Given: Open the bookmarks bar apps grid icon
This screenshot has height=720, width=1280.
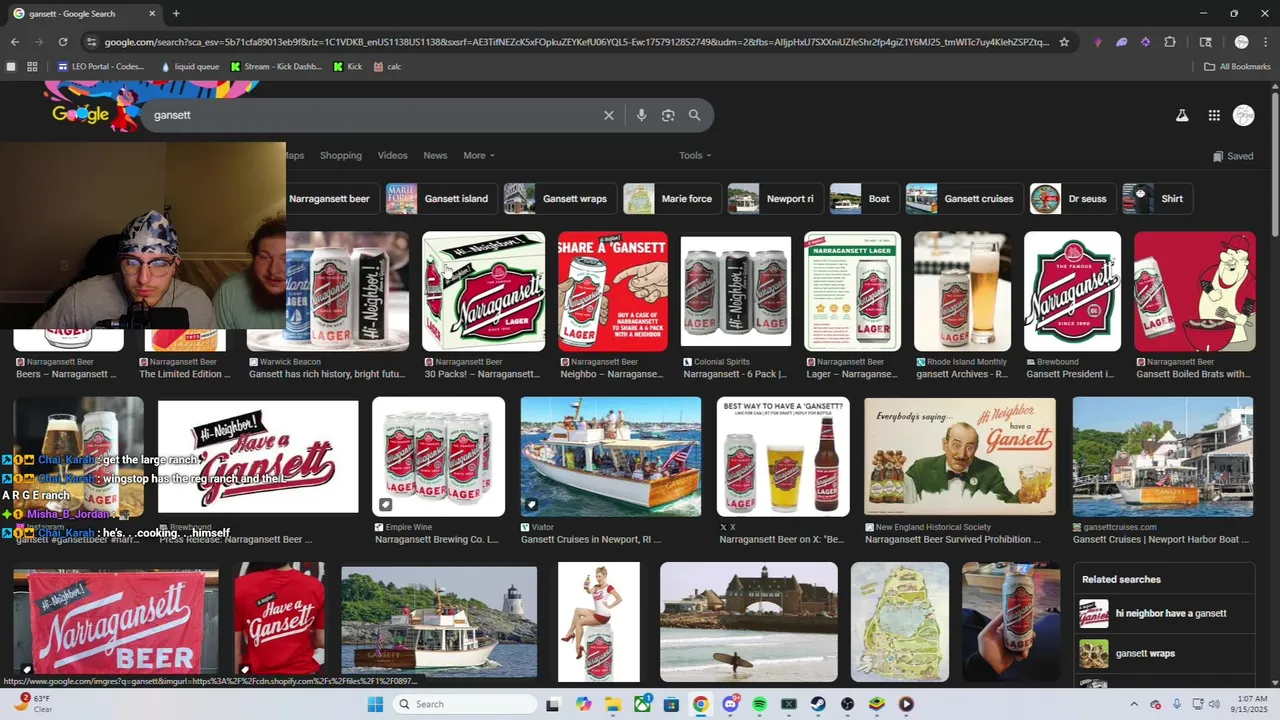Looking at the screenshot, I should (x=32, y=67).
